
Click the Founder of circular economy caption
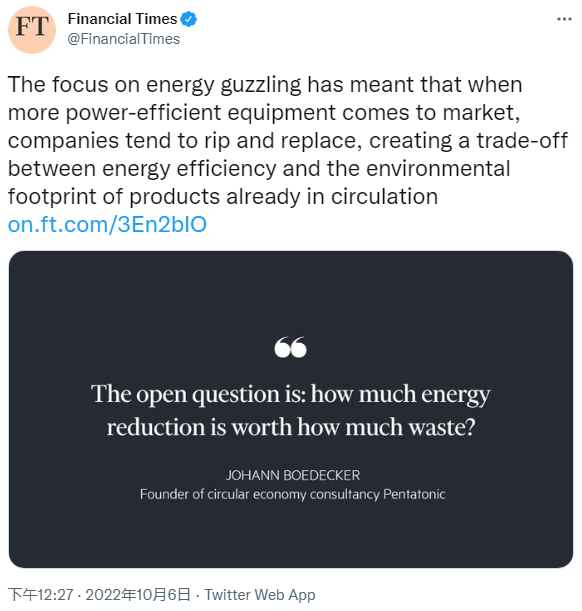point(293,494)
